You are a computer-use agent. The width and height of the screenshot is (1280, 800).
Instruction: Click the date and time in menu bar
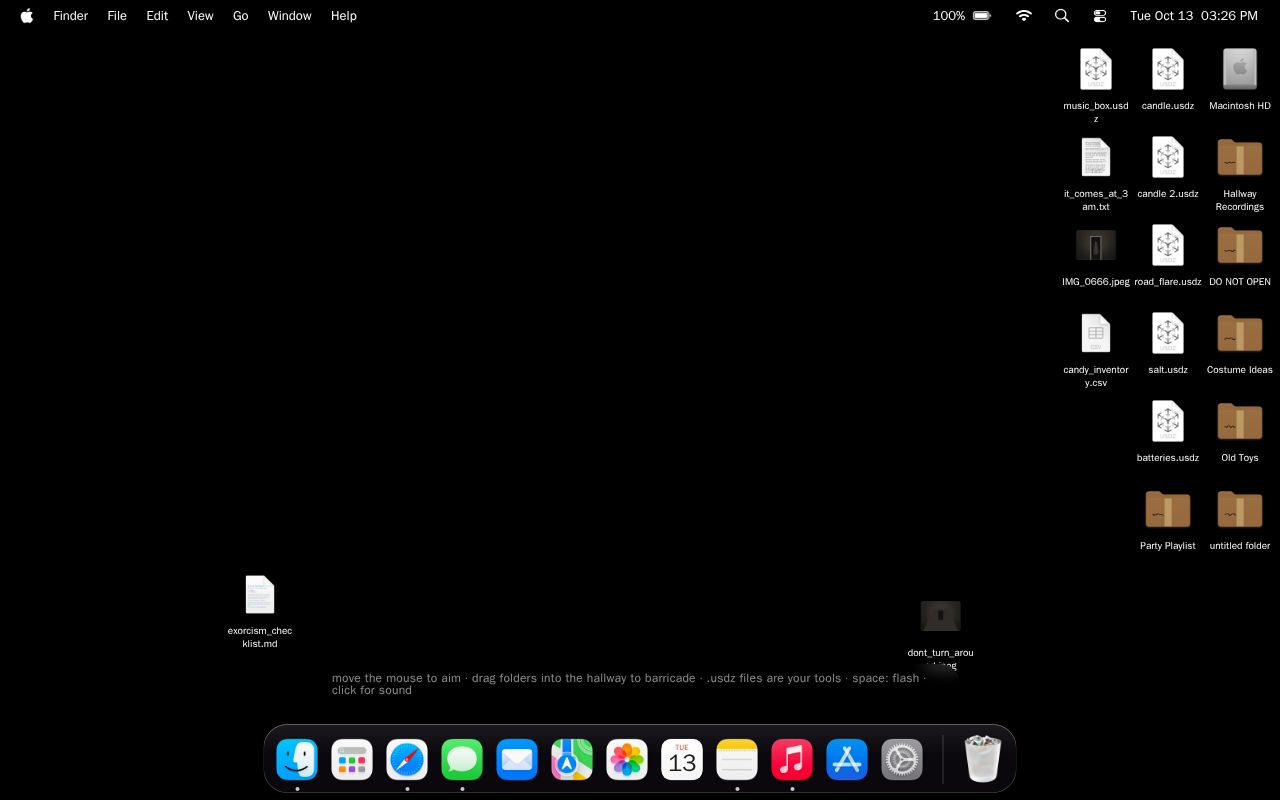[x=1194, y=16]
